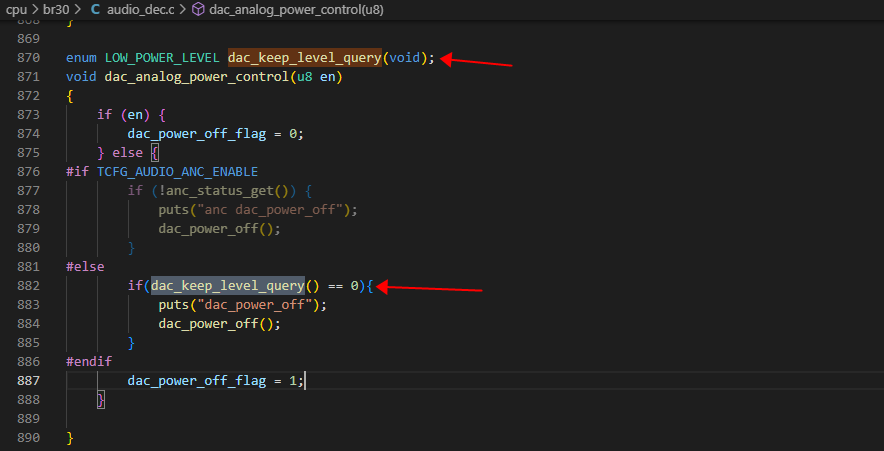Click line number 870 in gutter
Viewport: 884px width, 451px height.
click(29, 58)
